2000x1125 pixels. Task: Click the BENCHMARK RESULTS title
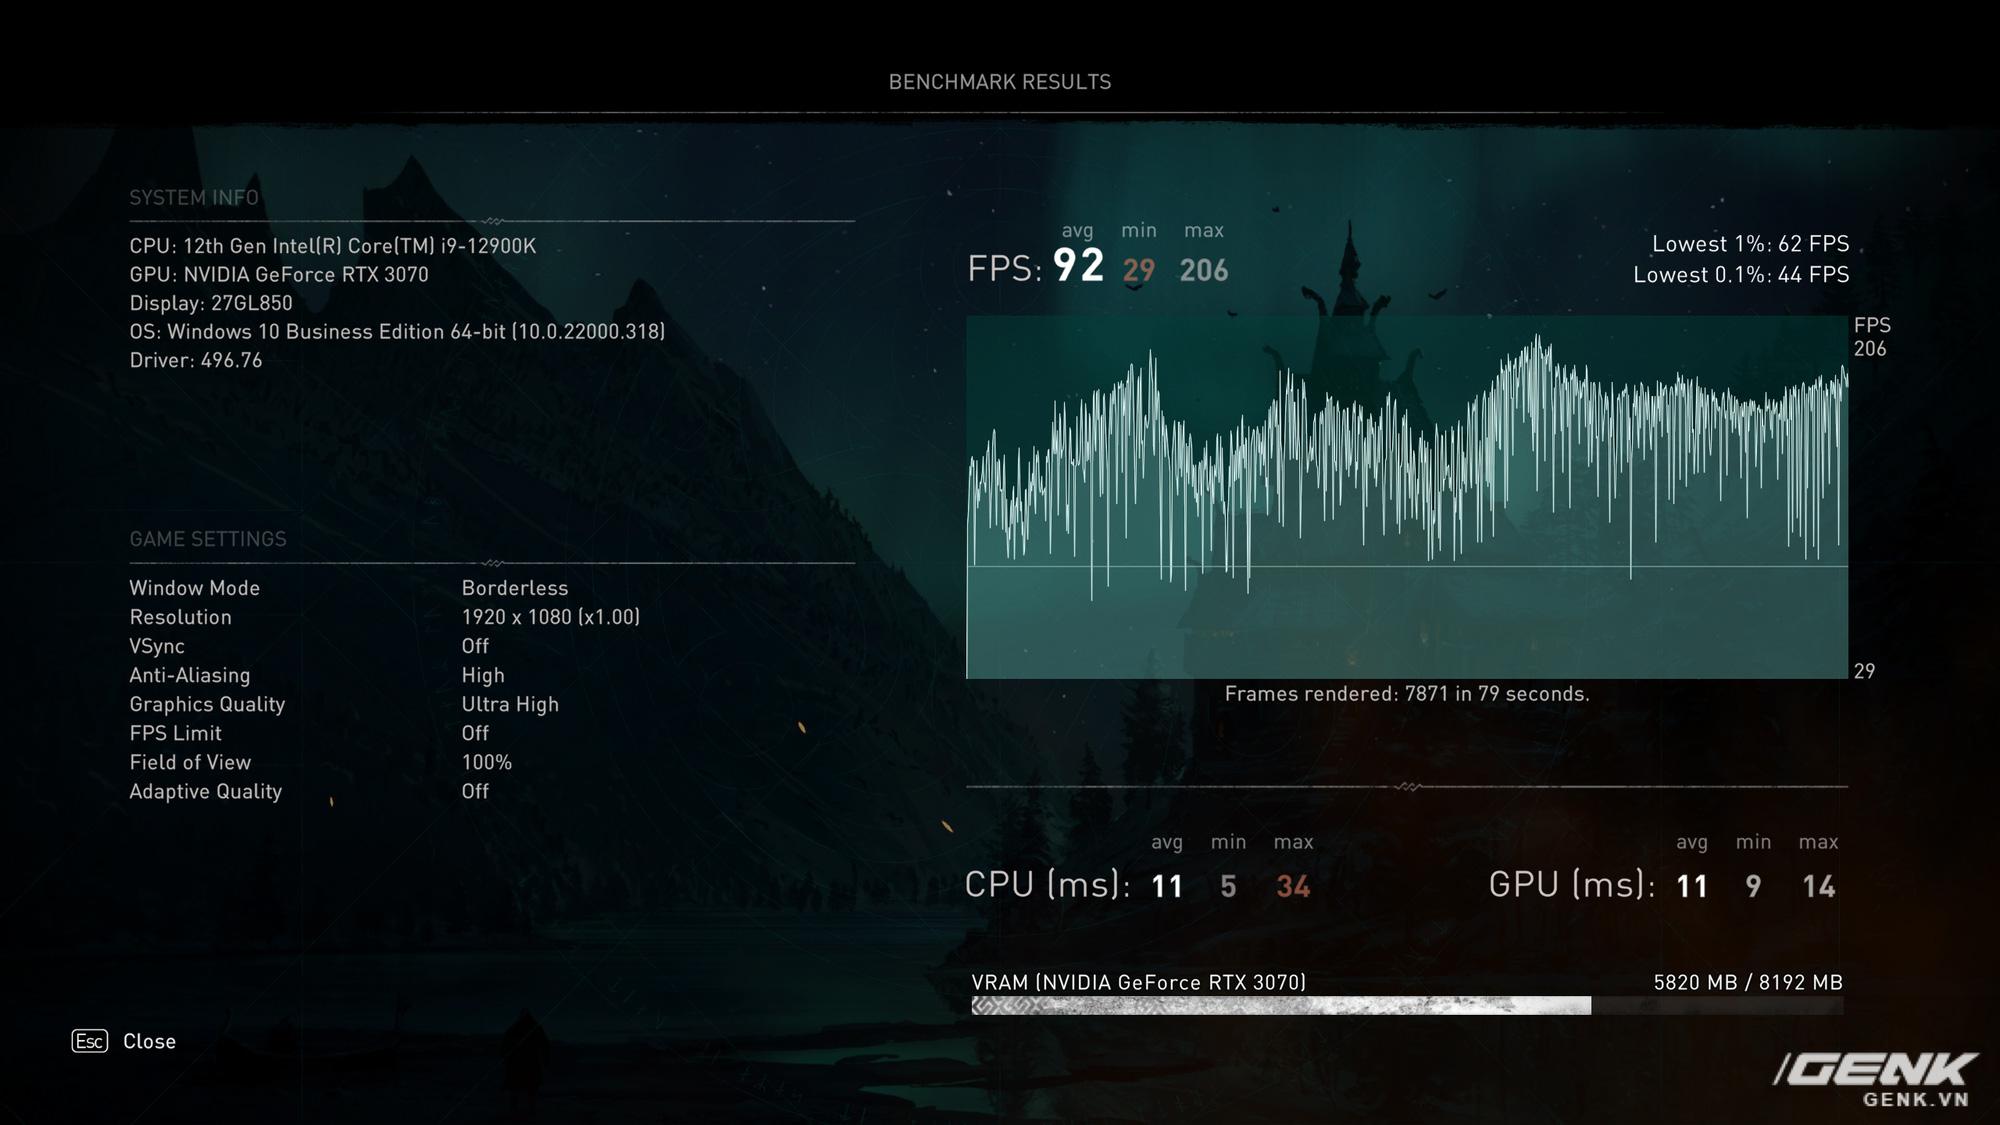pos(1000,82)
